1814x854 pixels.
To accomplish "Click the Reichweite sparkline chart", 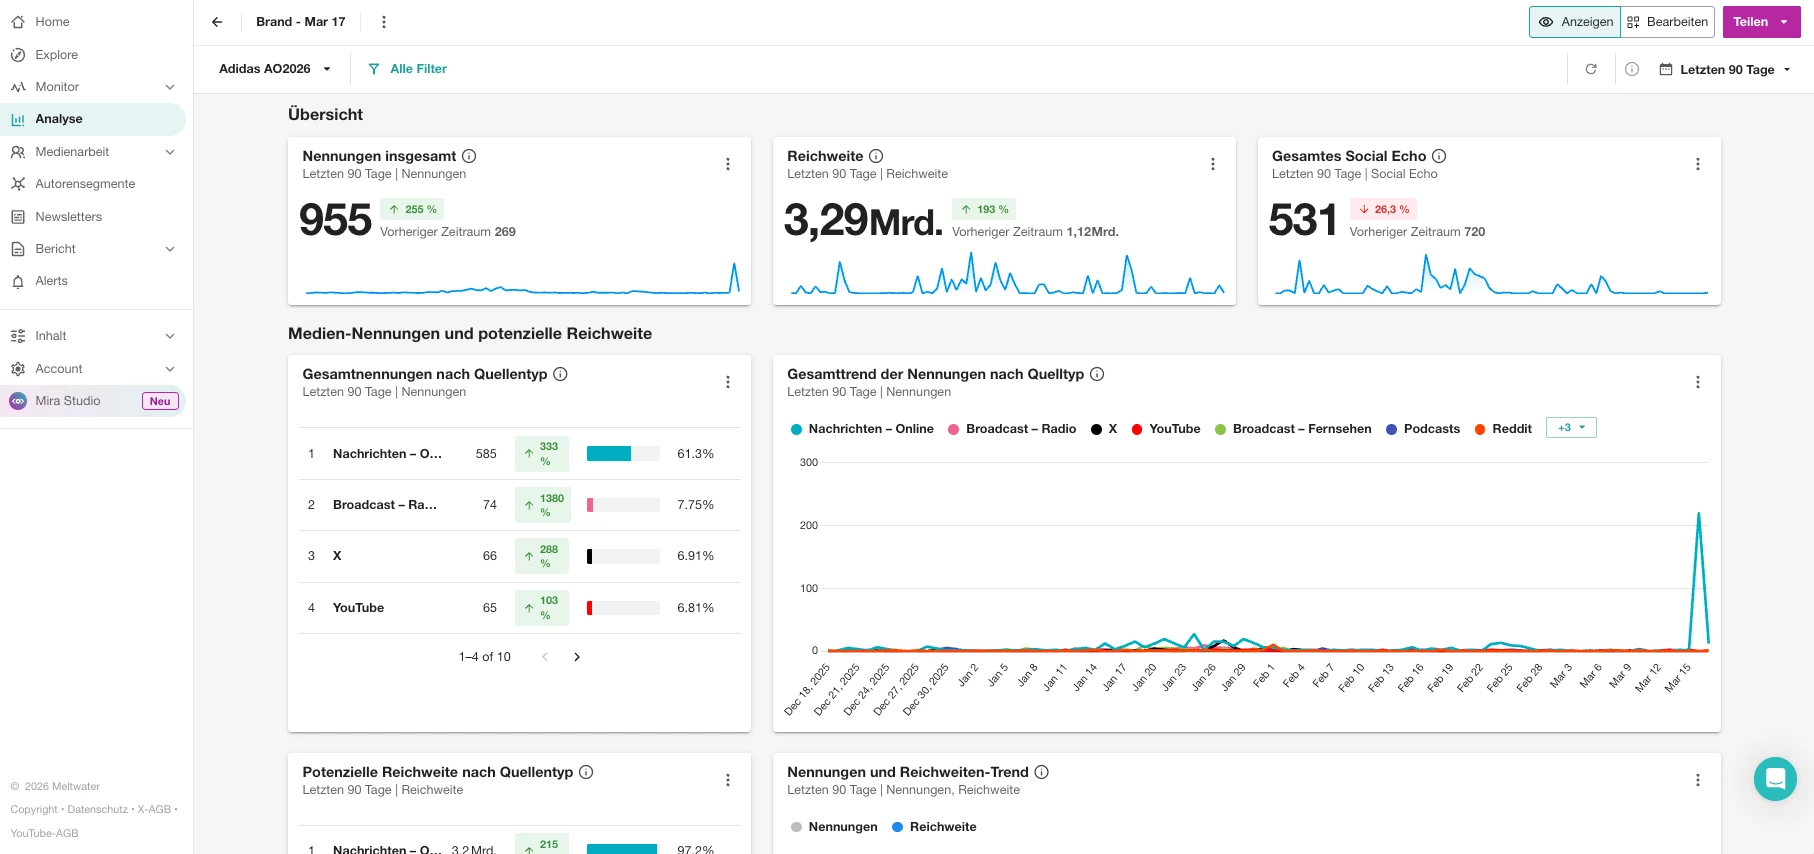I will [1007, 273].
